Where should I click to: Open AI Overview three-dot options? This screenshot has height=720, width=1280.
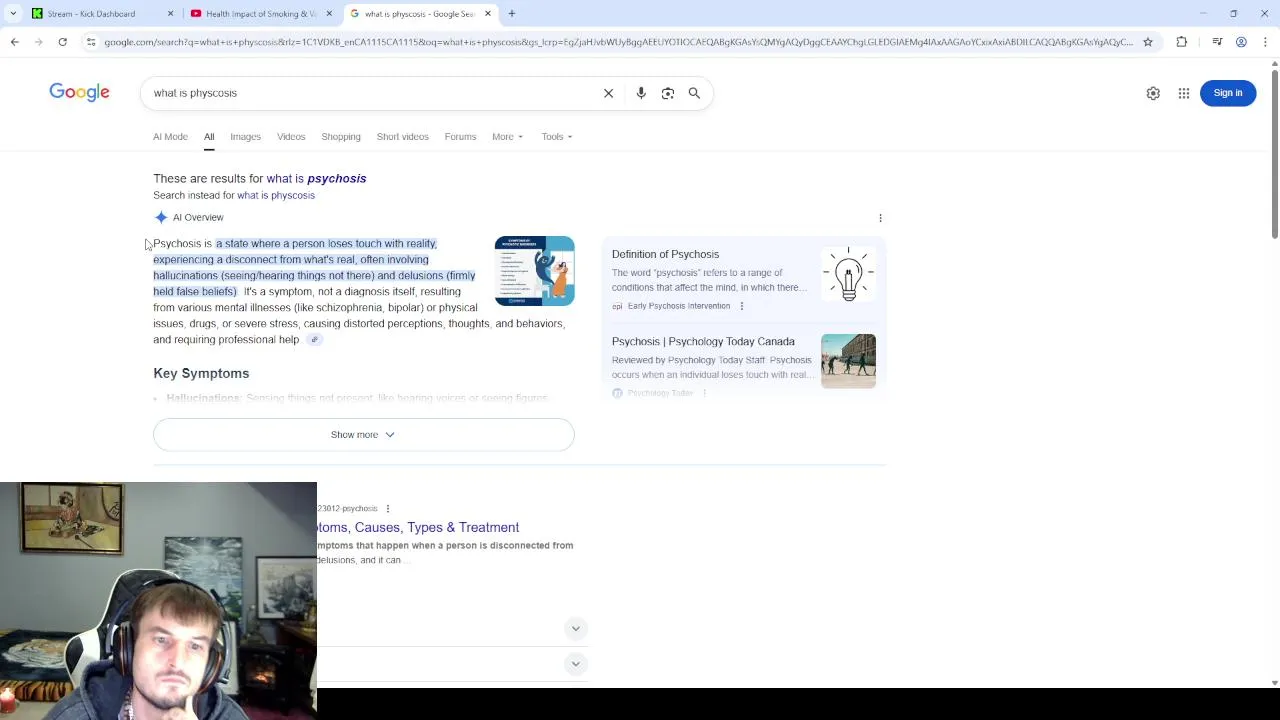[x=880, y=218]
